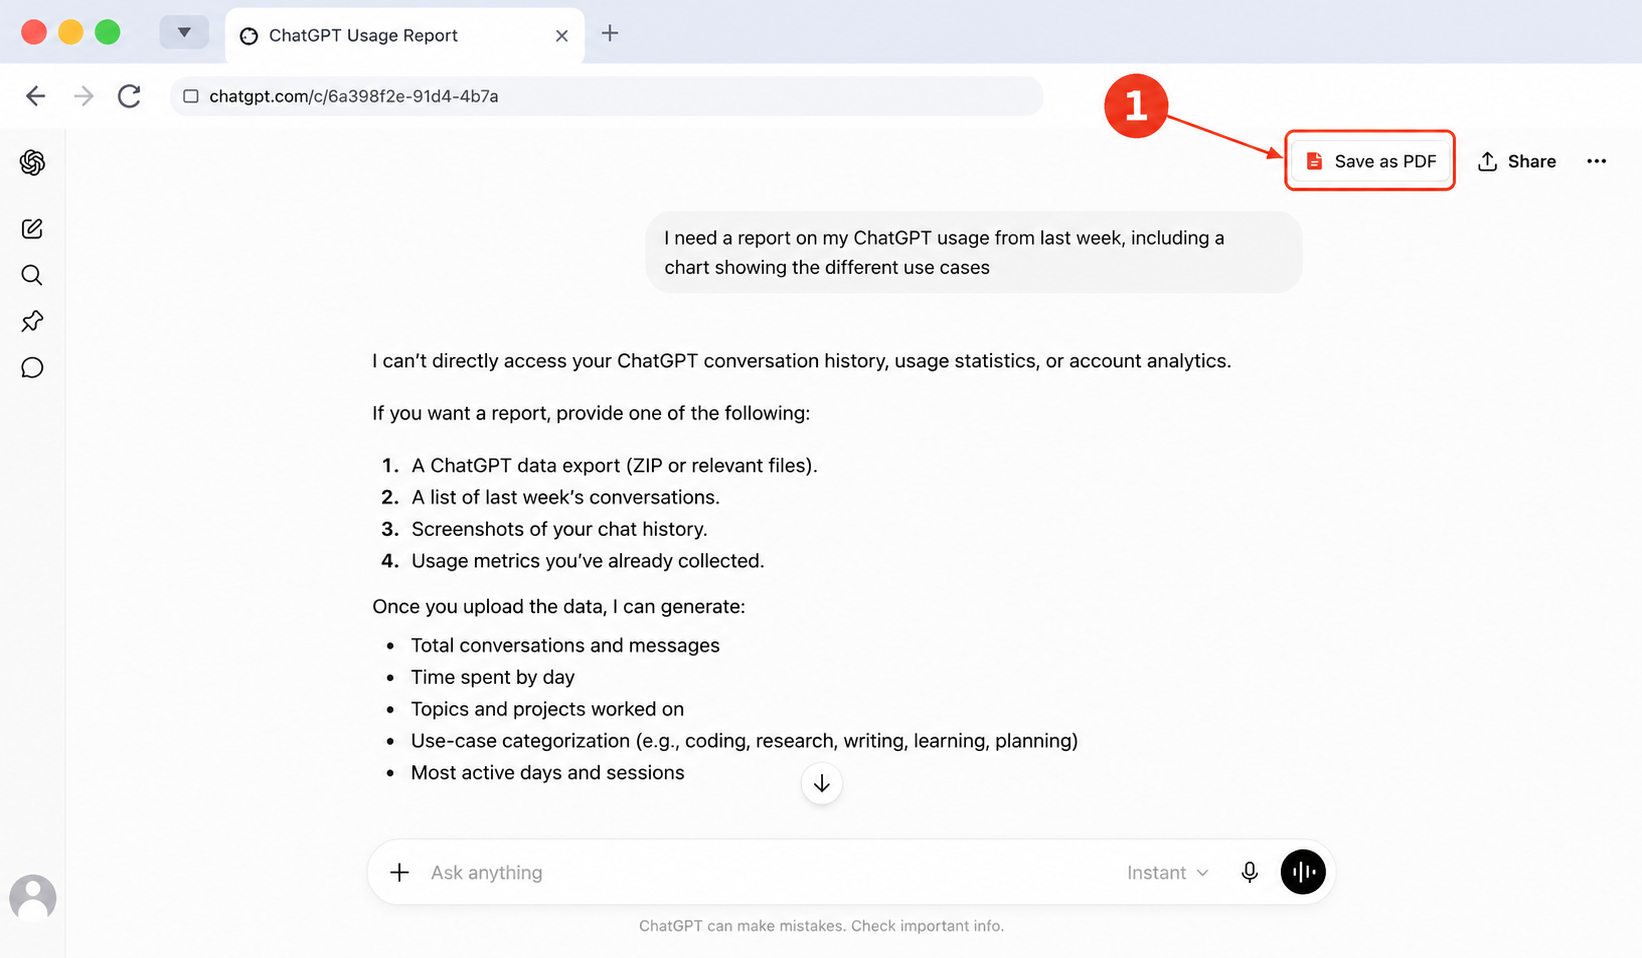Viewport: 1642px width, 958px height.
Task: Close the ChatGPT Usage Report tab
Action: click(x=562, y=36)
